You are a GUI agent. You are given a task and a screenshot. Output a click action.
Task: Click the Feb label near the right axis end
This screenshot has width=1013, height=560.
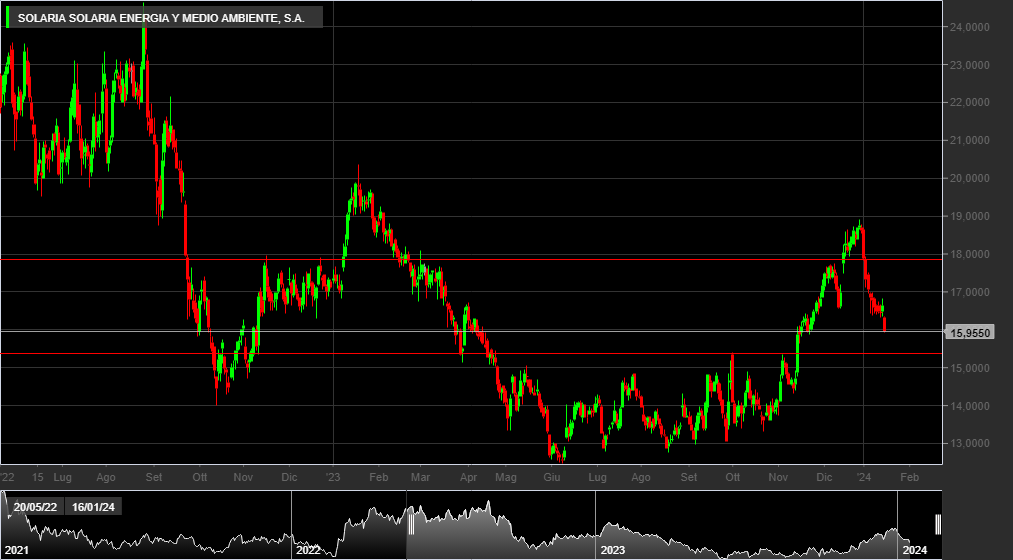click(x=909, y=477)
